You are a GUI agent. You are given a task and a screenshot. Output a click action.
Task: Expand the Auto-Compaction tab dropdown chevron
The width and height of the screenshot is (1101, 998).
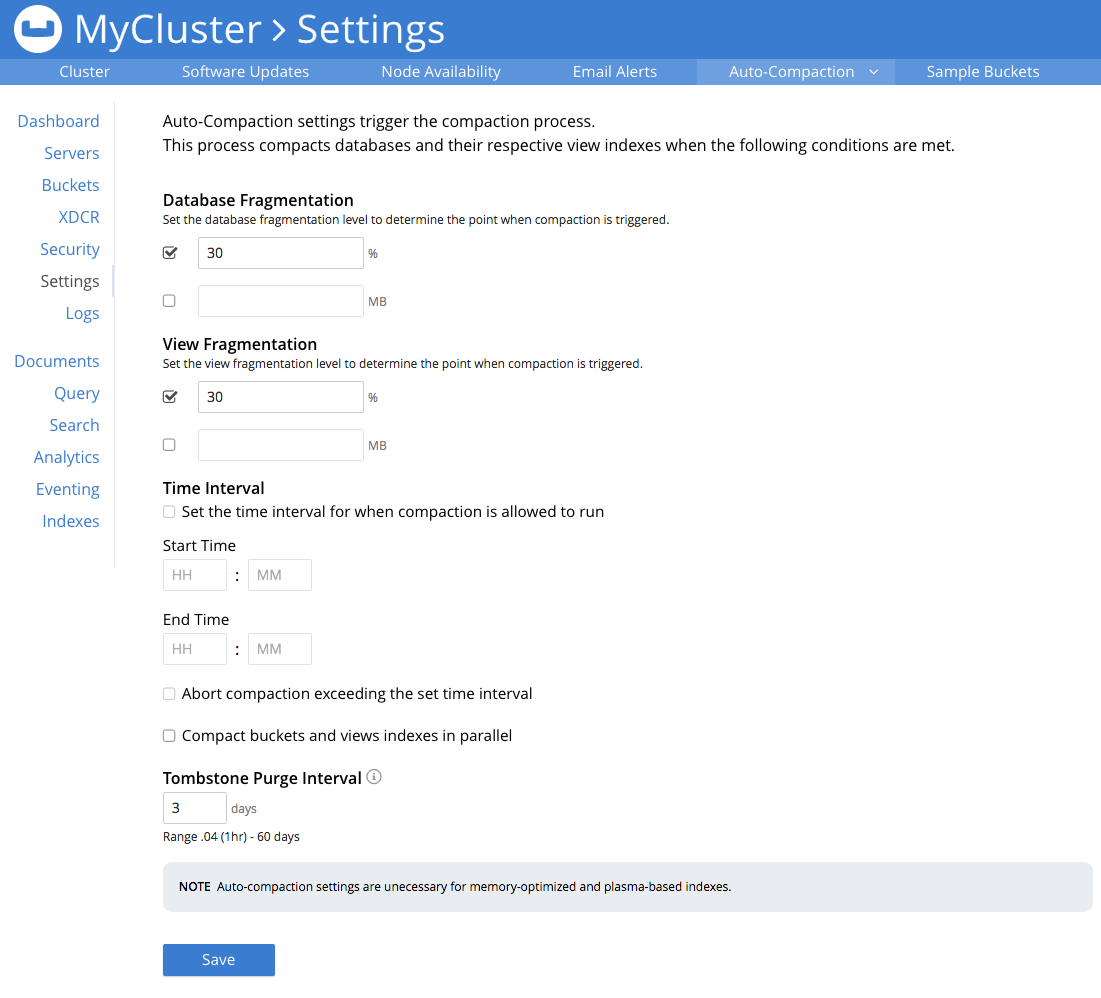tap(873, 72)
